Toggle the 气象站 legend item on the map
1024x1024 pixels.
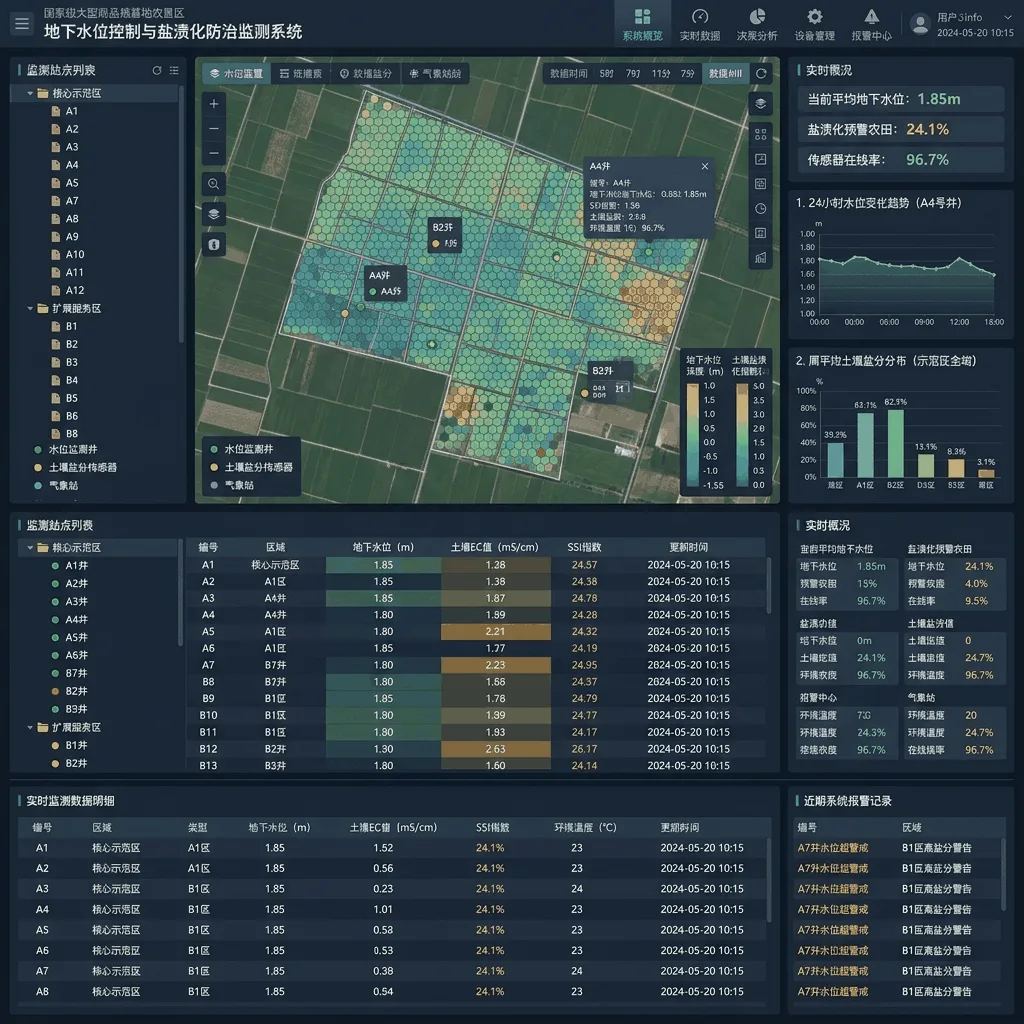pos(232,485)
